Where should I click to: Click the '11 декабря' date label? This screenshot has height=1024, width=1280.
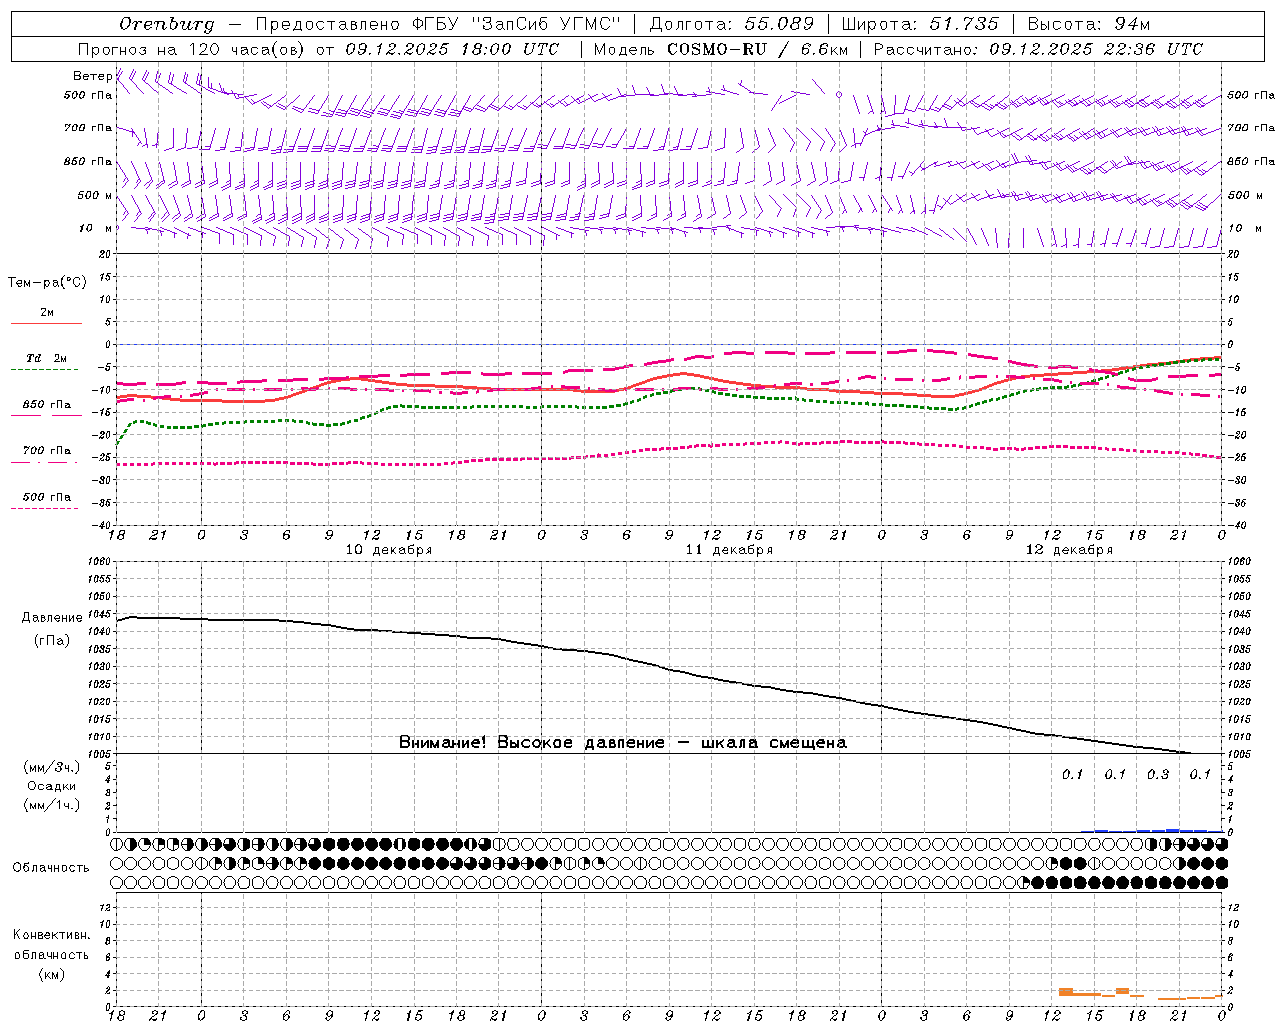[729, 550]
